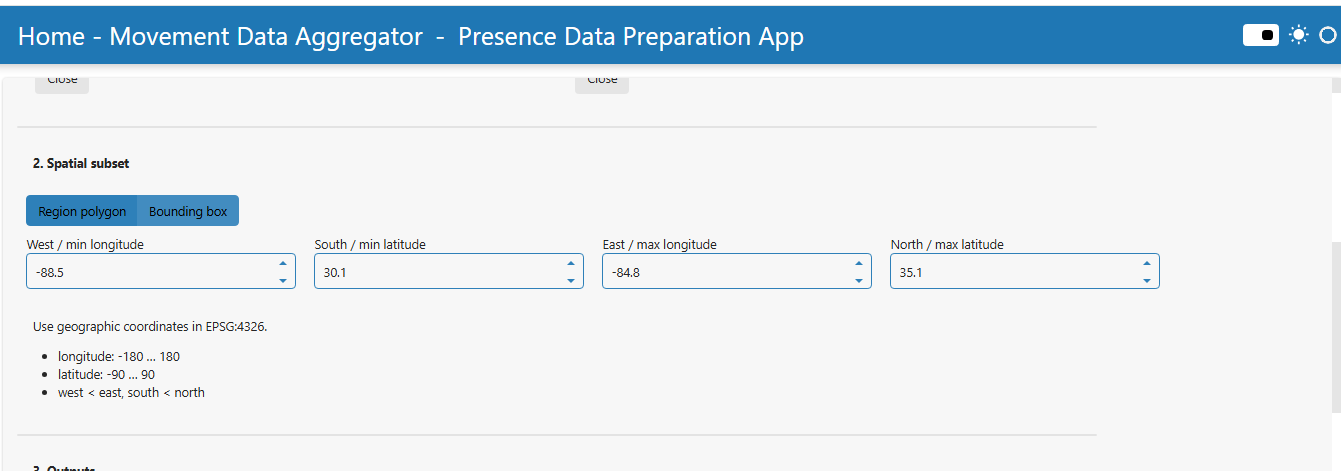This screenshot has height=471, width=1341.
Task: Focus the West / min longitude field
Action: 150,271
